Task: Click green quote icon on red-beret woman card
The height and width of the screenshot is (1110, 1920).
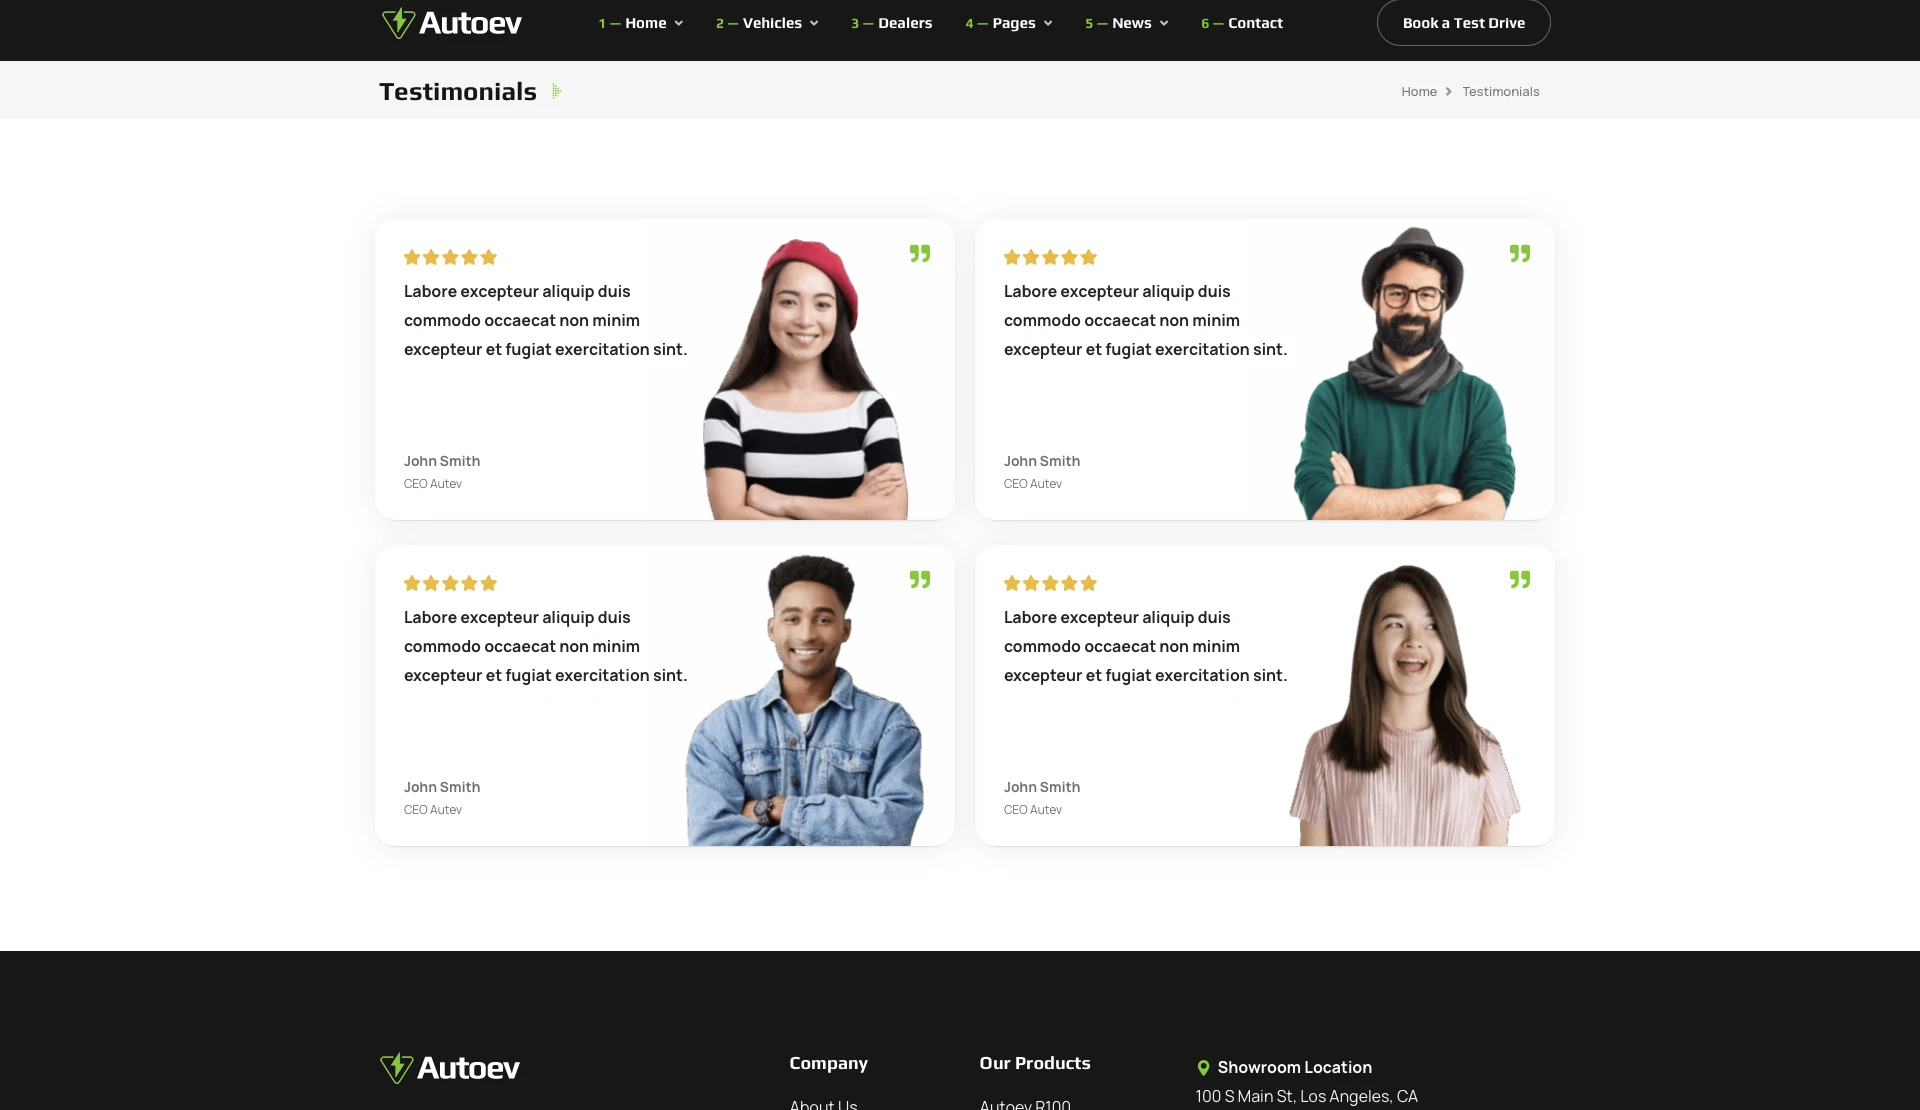Action: pos(920,254)
